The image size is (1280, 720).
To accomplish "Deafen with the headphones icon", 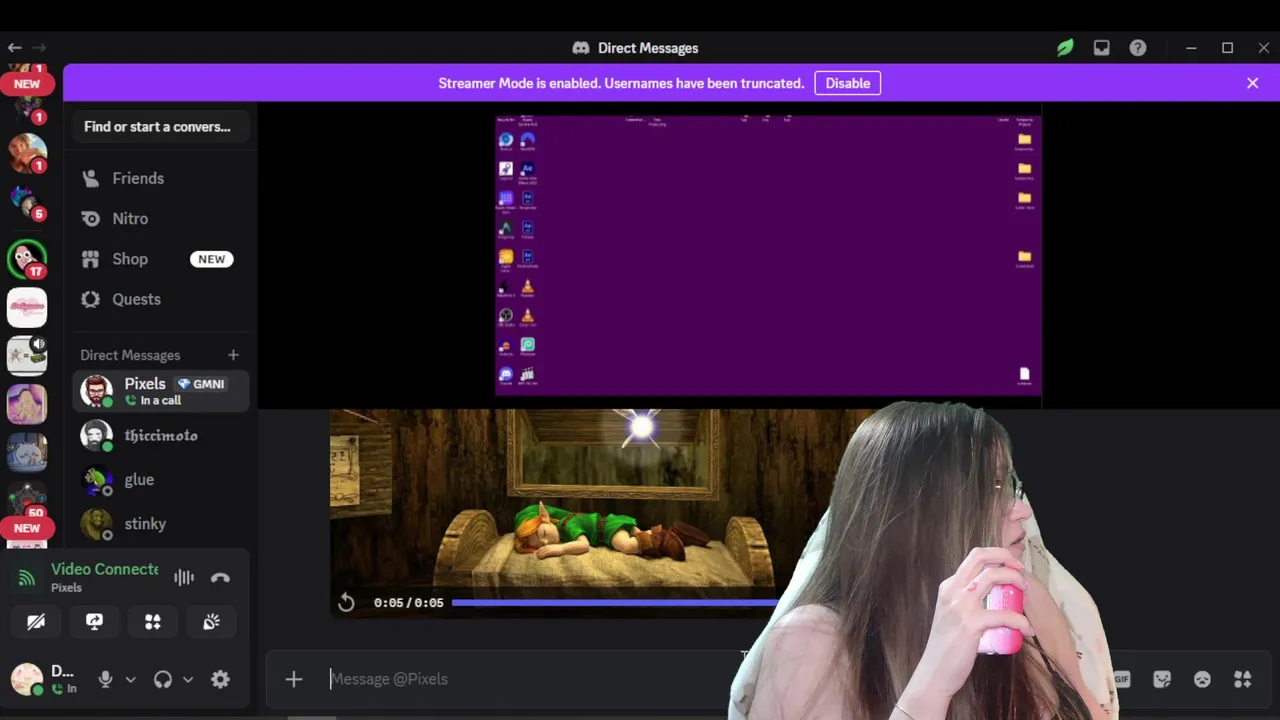I will tap(163, 679).
